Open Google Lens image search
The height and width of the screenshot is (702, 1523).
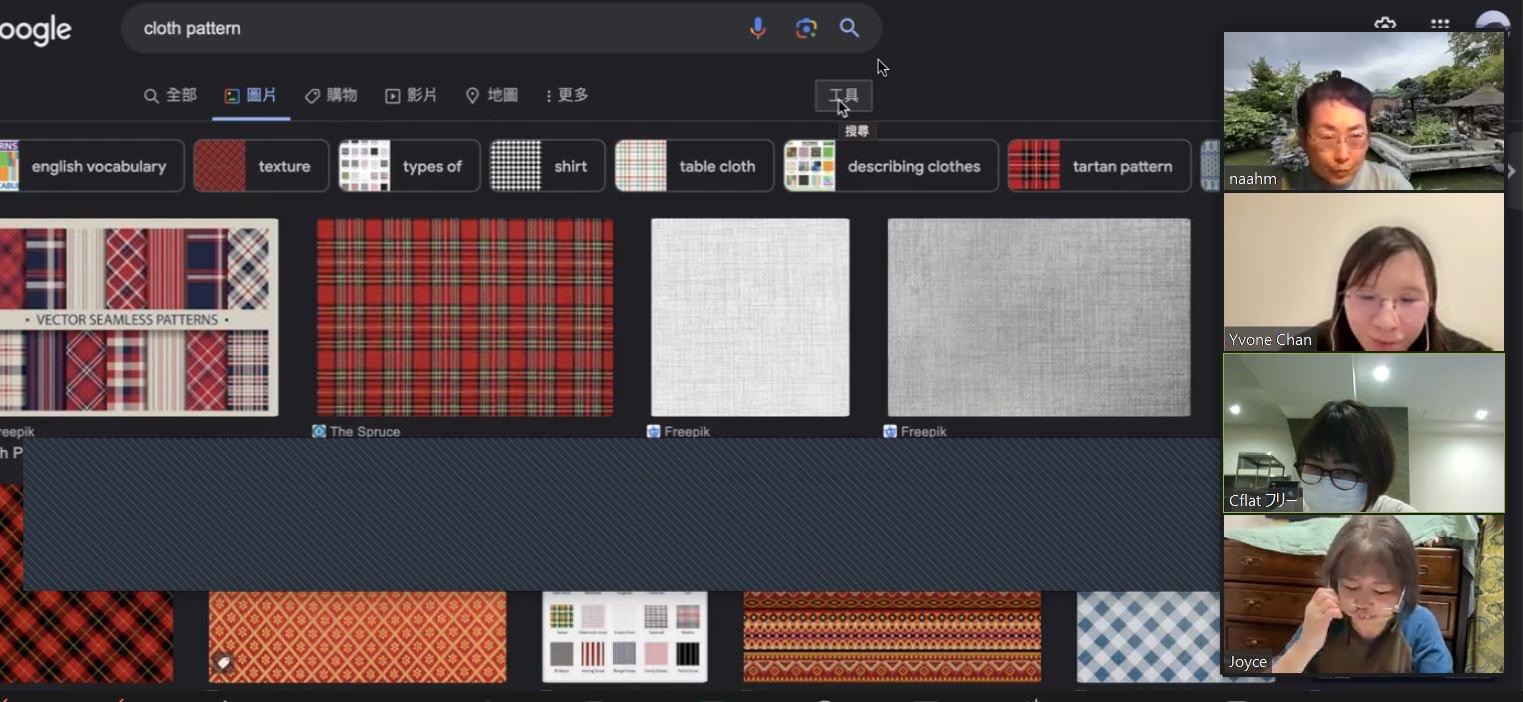click(806, 28)
